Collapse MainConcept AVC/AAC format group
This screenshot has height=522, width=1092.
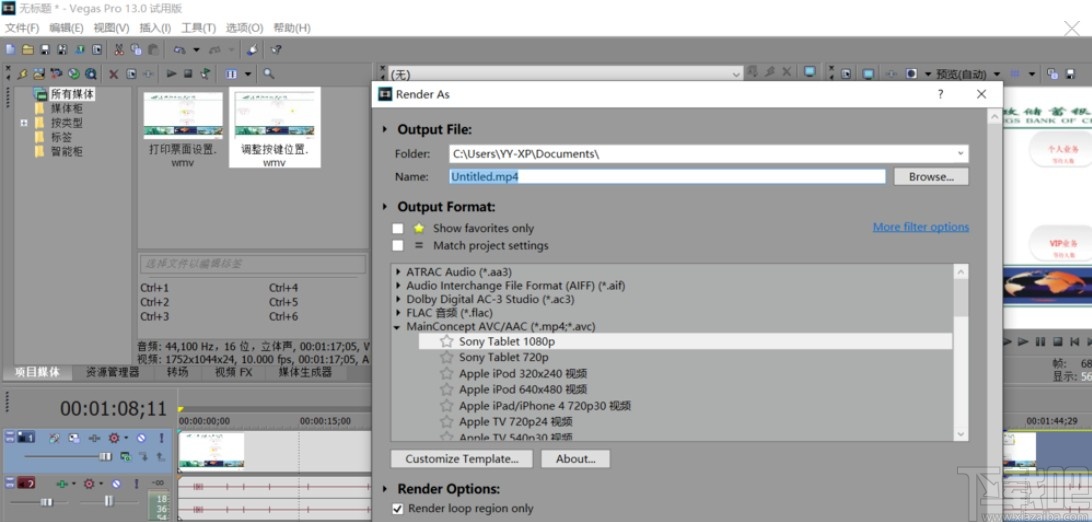pos(398,326)
